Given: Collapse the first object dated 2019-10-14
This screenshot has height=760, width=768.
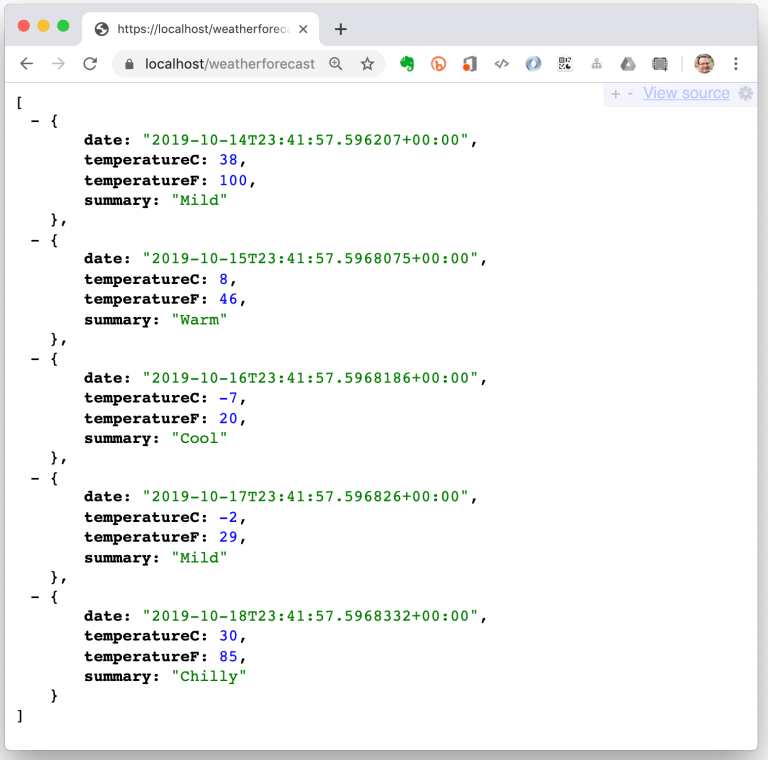Looking at the screenshot, I should pyautogui.click(x=36, y=120).
